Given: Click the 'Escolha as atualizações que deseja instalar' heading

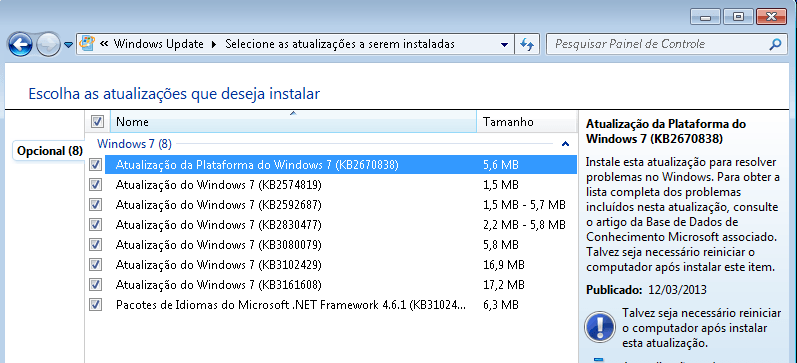Looking at the screenshot, I should click(174, 94).
